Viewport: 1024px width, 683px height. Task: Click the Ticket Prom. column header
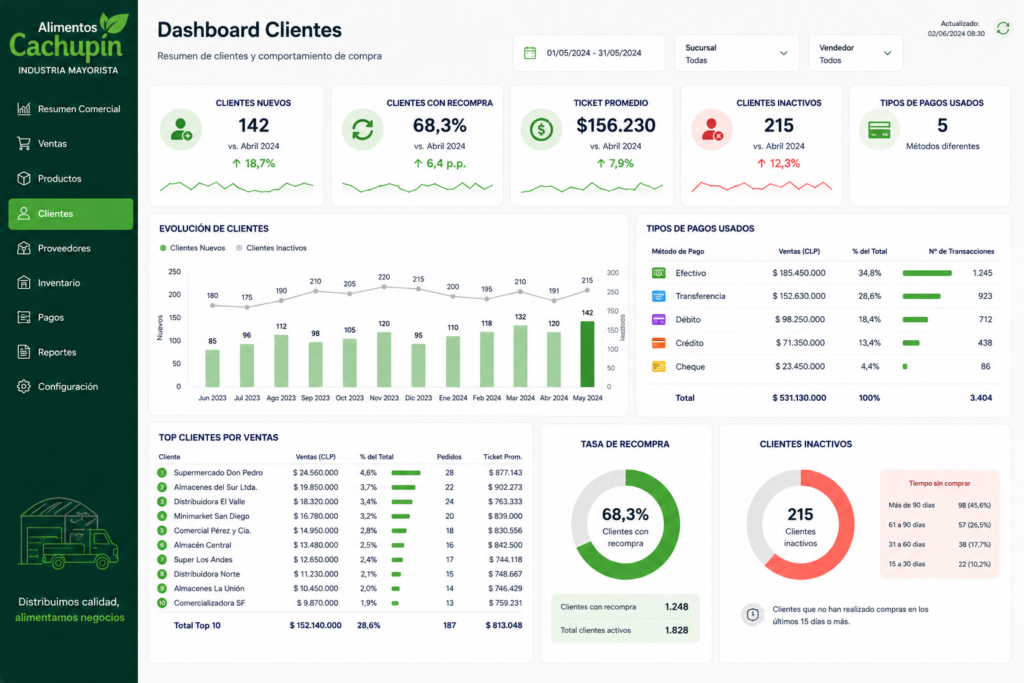(502, 457)
